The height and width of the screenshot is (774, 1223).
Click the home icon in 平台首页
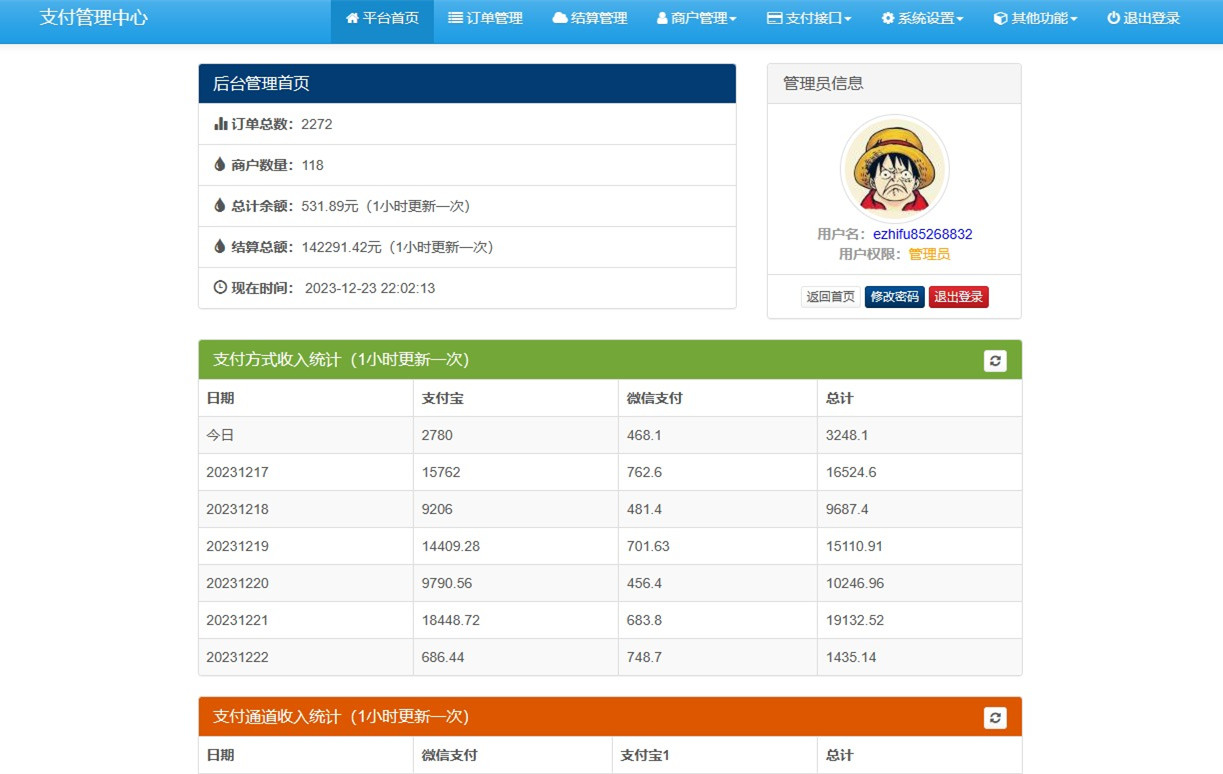(x=352, y=18)
